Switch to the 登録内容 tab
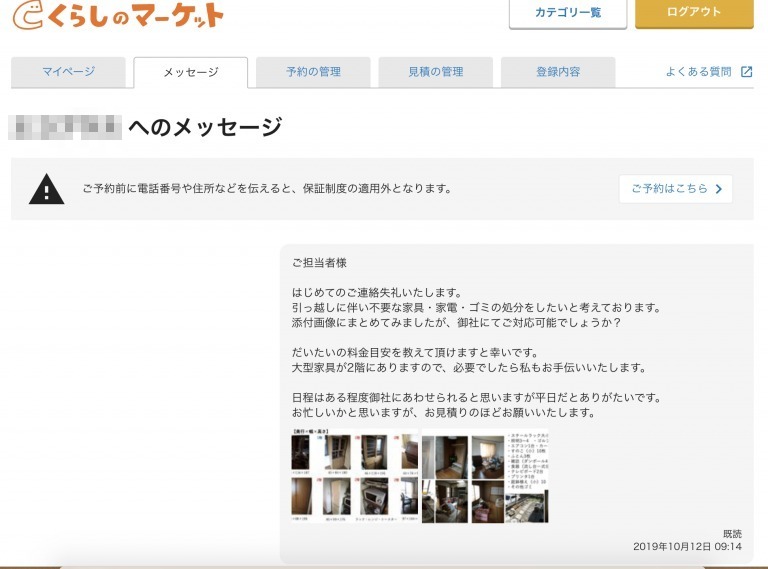The width and height of the screenshot is (768, 569). coord(558,72)
